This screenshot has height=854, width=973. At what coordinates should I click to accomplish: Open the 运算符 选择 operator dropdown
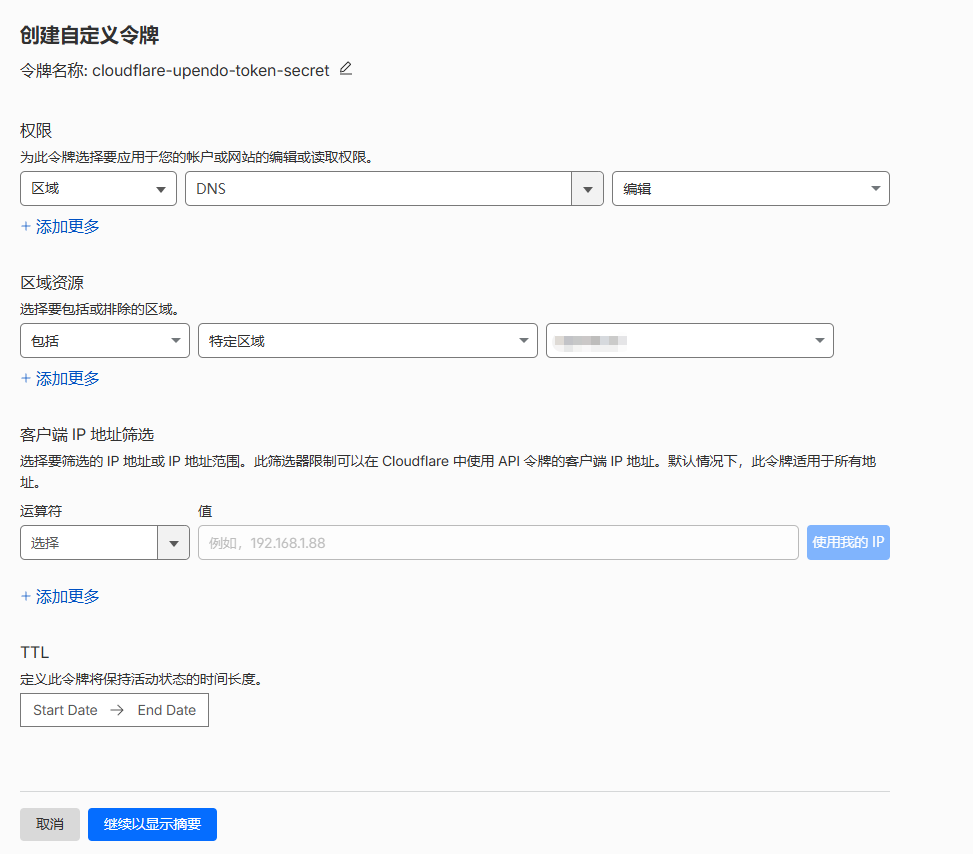pyautogui.click(x=105, y=543)
